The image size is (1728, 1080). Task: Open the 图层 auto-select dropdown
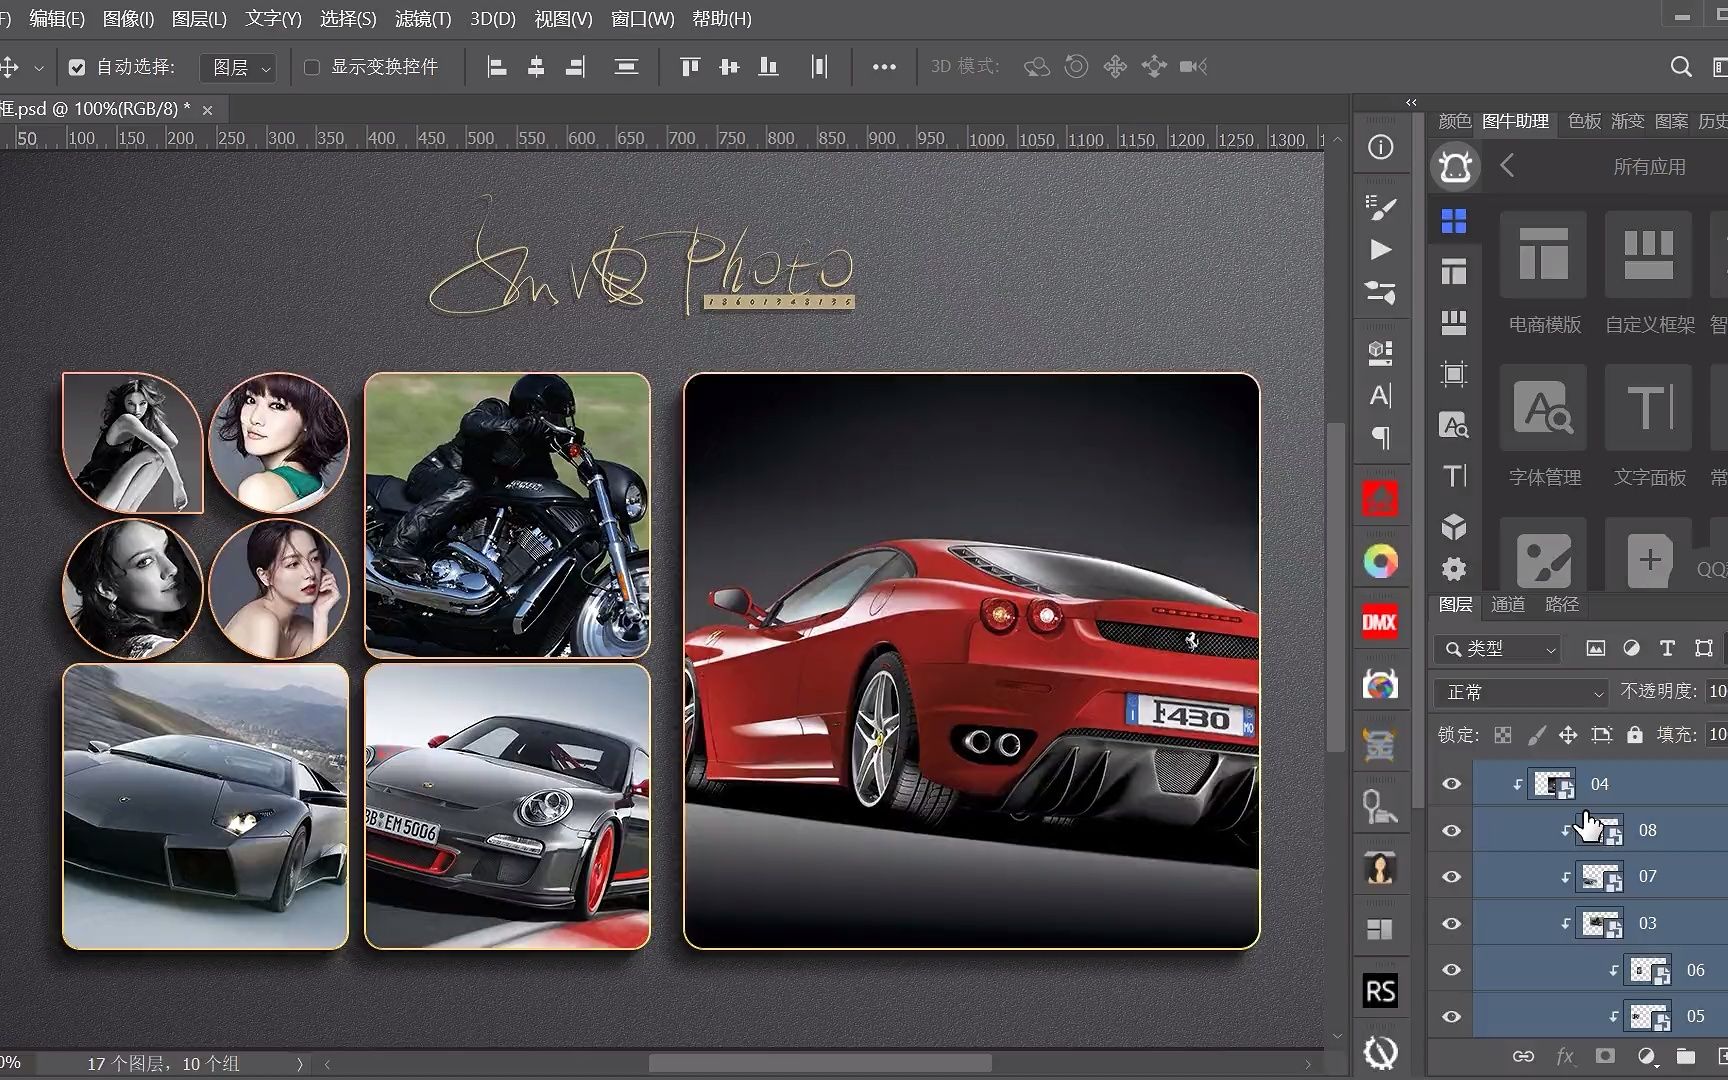click(x=238, y=67)
